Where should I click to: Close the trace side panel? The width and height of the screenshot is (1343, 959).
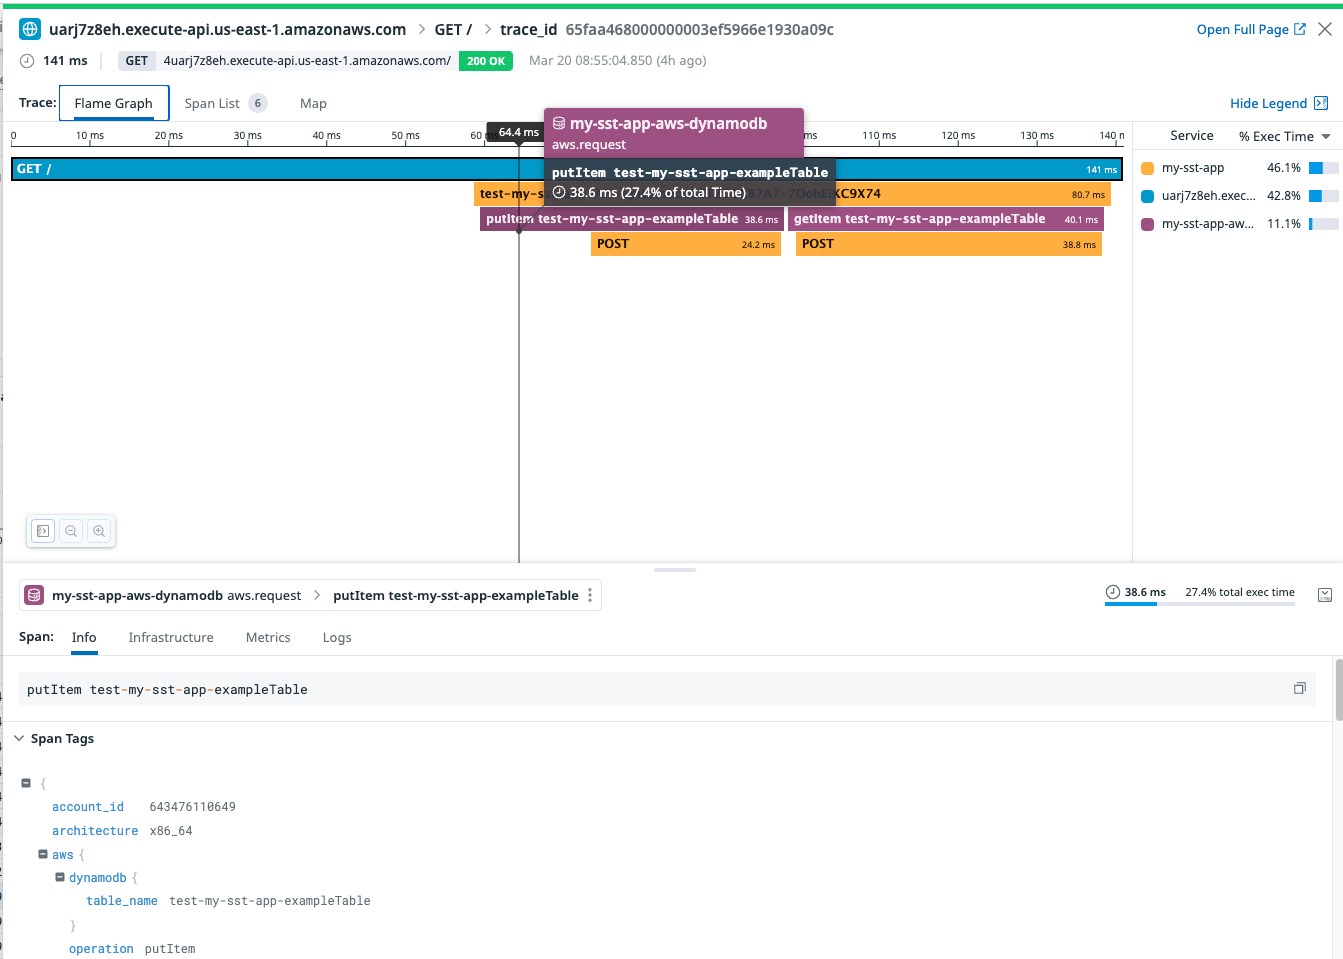coord(1325,29)
